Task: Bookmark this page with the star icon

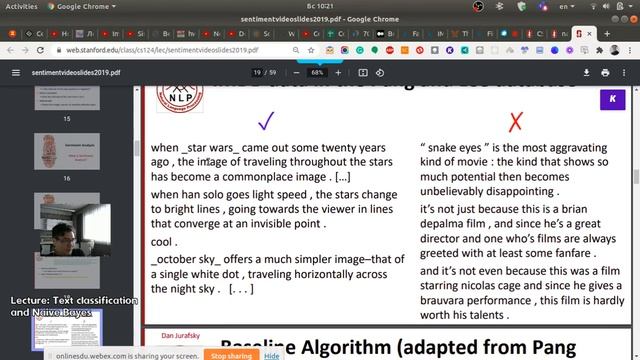Action: pos(311,50)
